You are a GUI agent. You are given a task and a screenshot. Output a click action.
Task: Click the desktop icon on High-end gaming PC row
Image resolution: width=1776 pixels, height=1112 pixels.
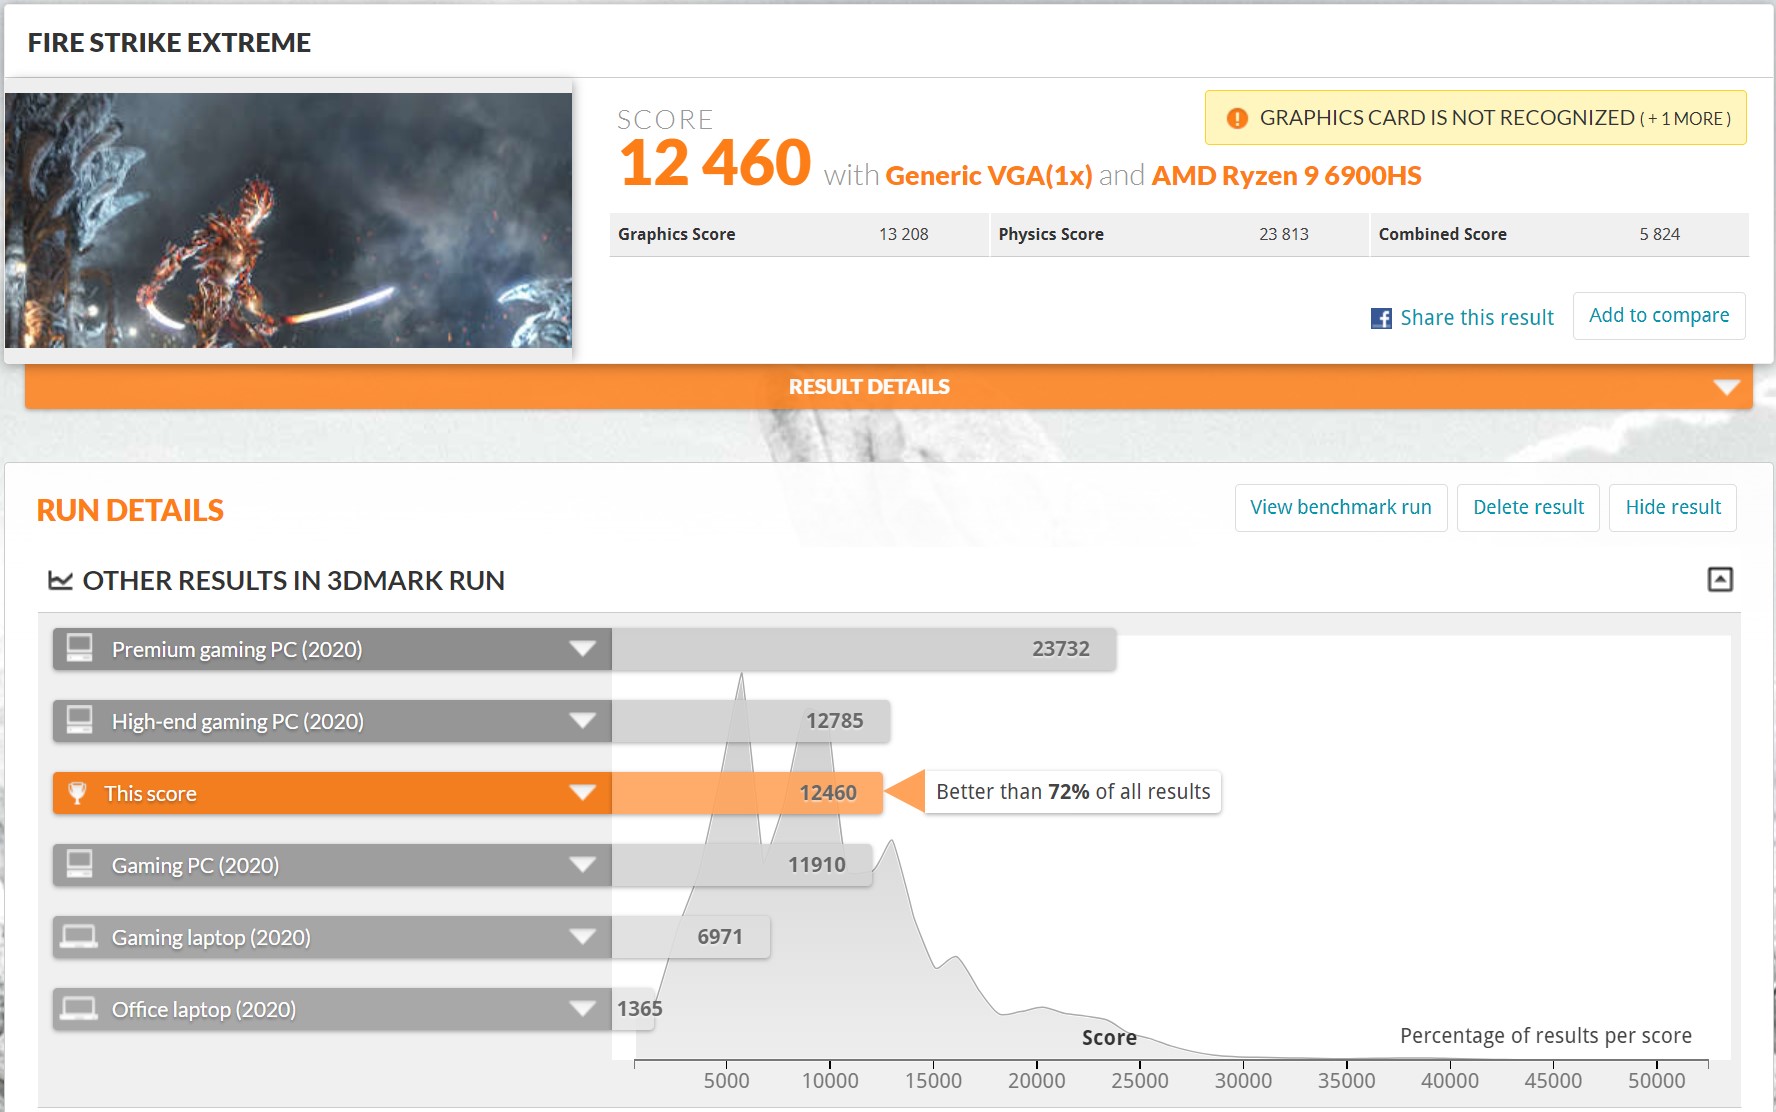pyautogui.click(x=79, y=720)
